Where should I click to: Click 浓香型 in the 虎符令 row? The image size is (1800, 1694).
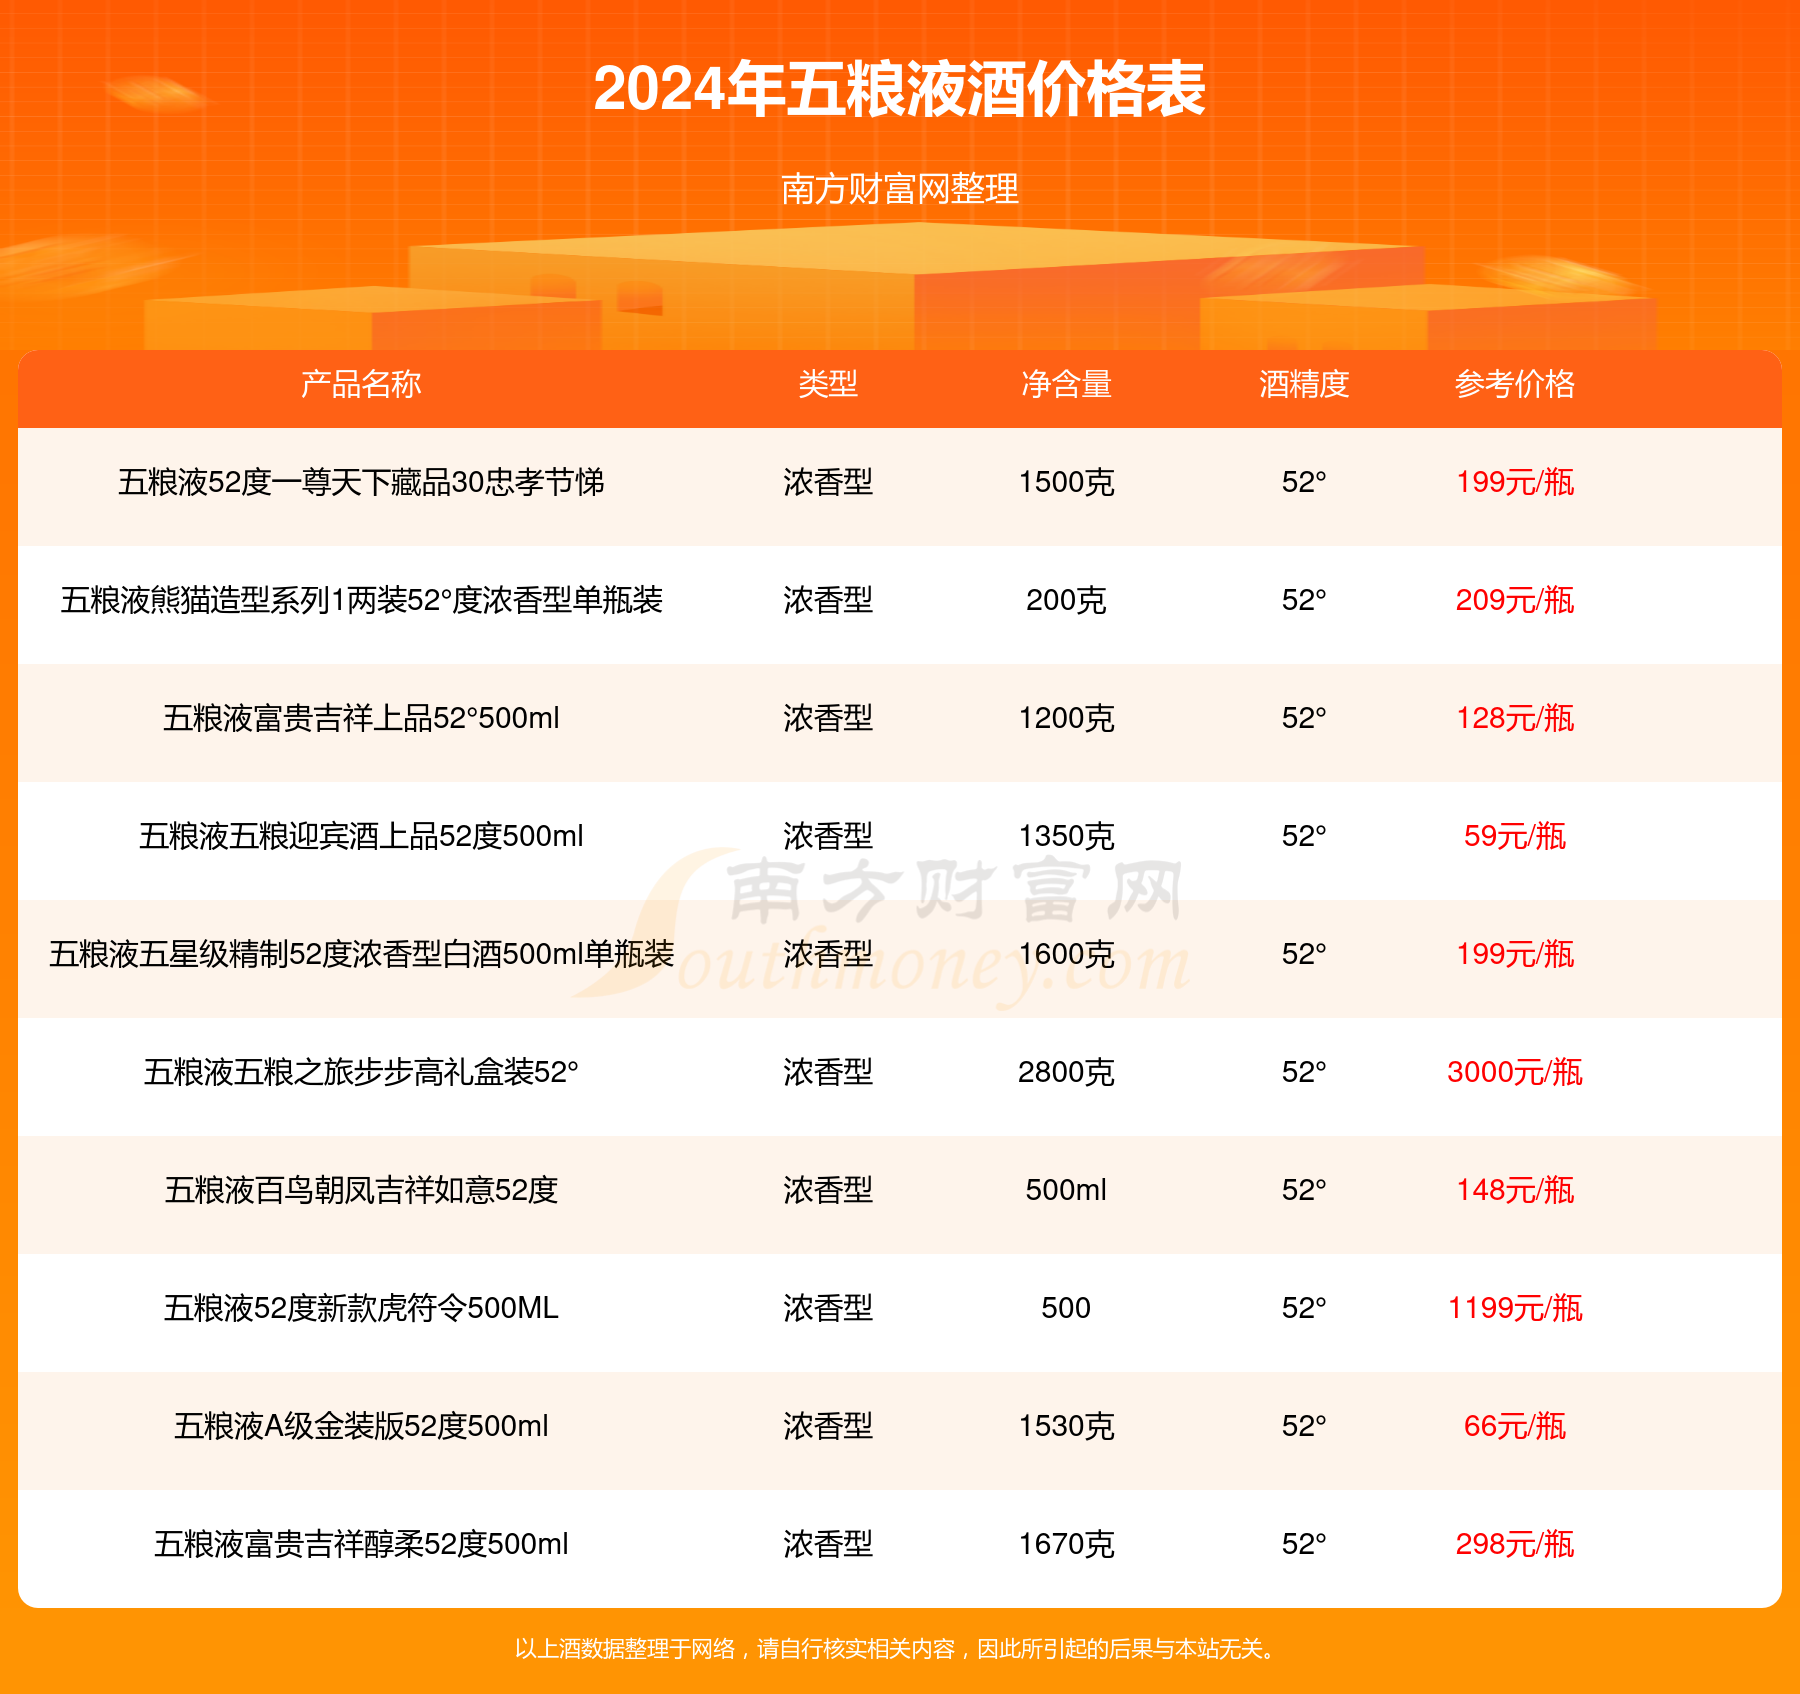click(828, 1308)
